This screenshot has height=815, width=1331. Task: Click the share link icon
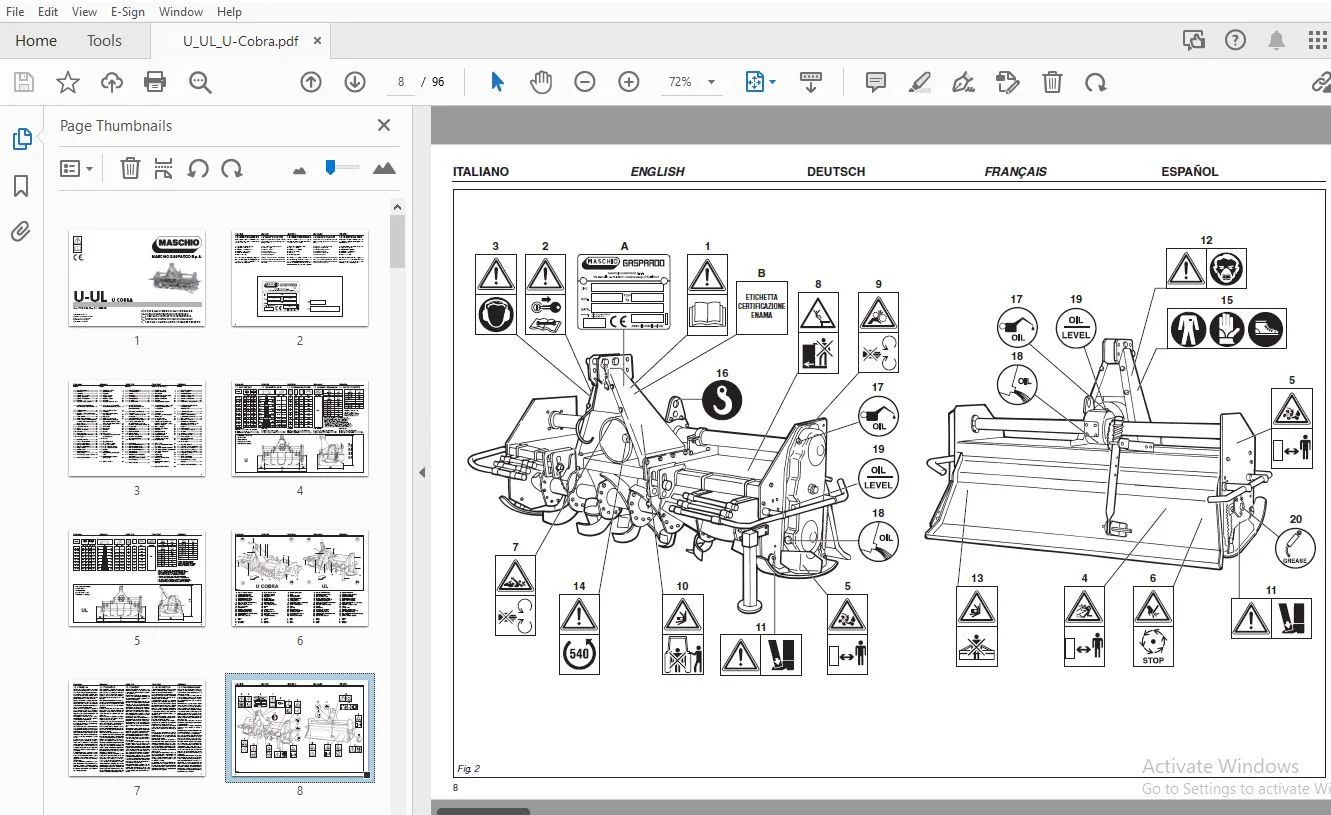pos(1321,82)
